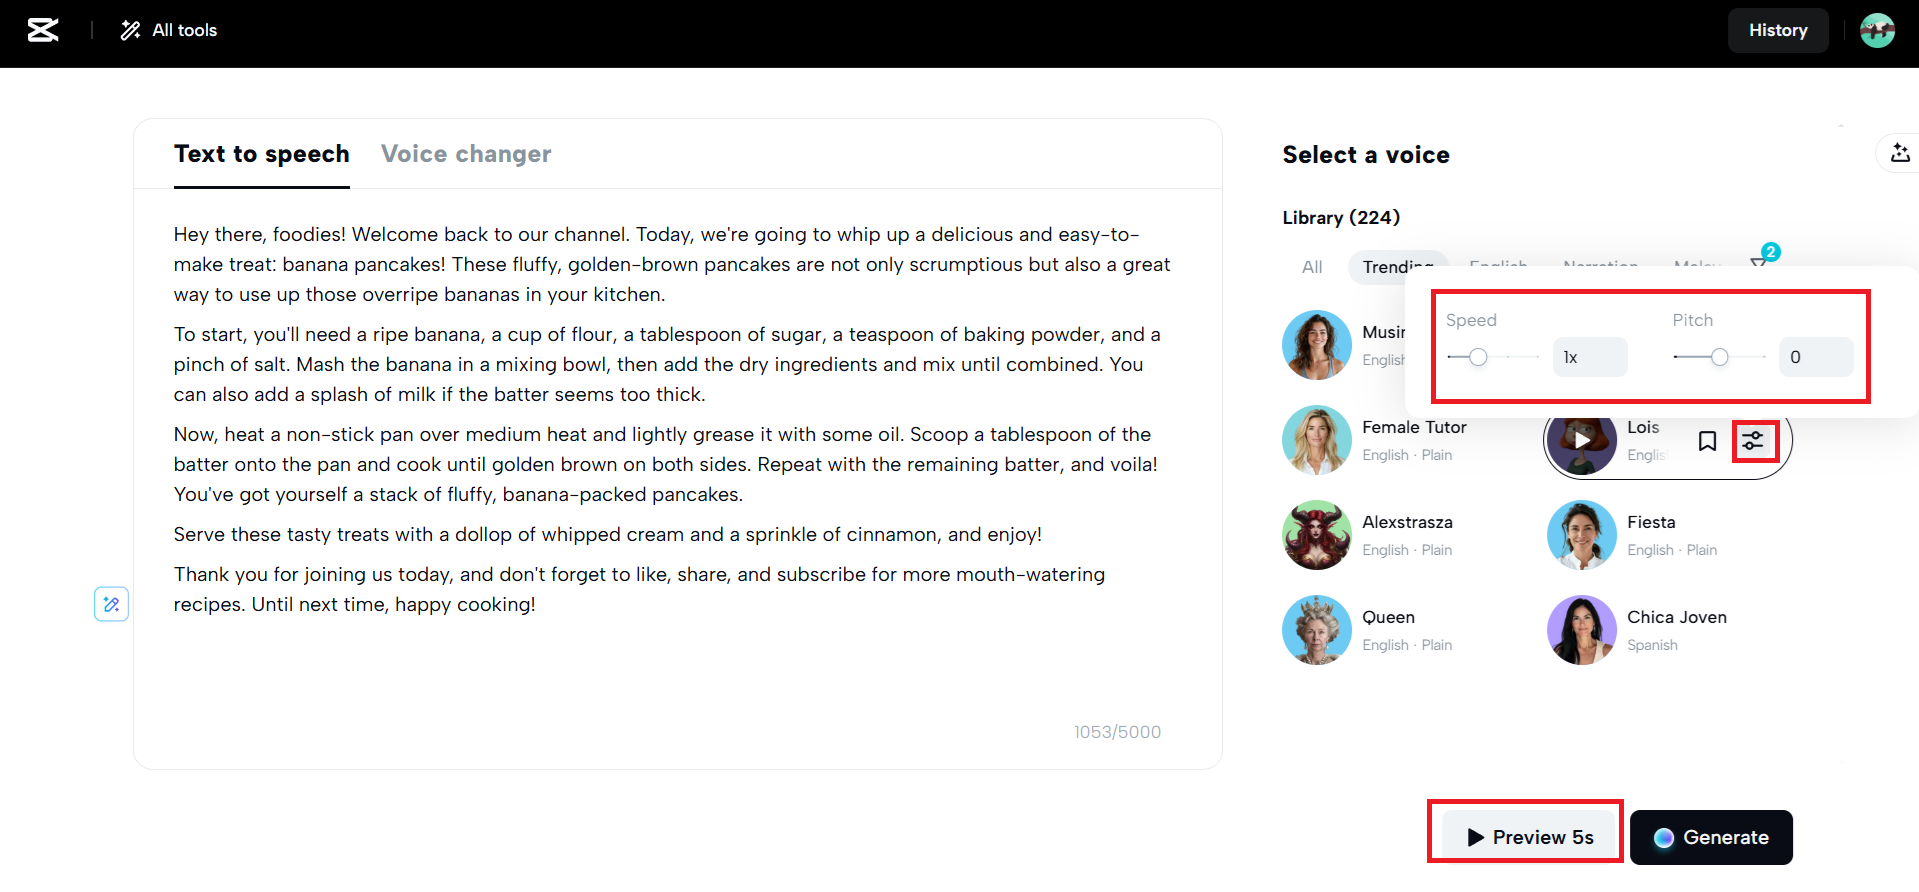
Task: Toggle the voice settings sliders icon for Lois
Action: [x=1754, y=441]
